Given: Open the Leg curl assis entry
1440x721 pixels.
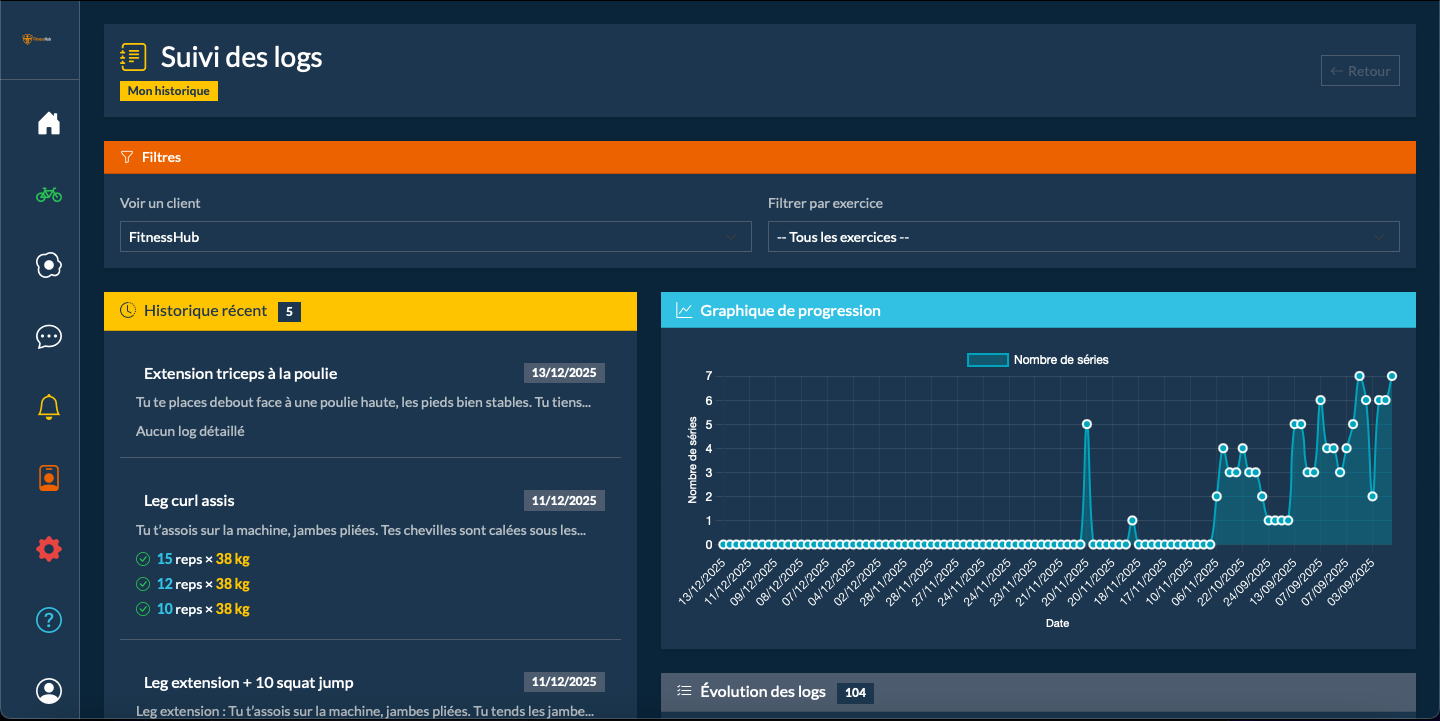Looking at the screenshot, I should [190, 500].
